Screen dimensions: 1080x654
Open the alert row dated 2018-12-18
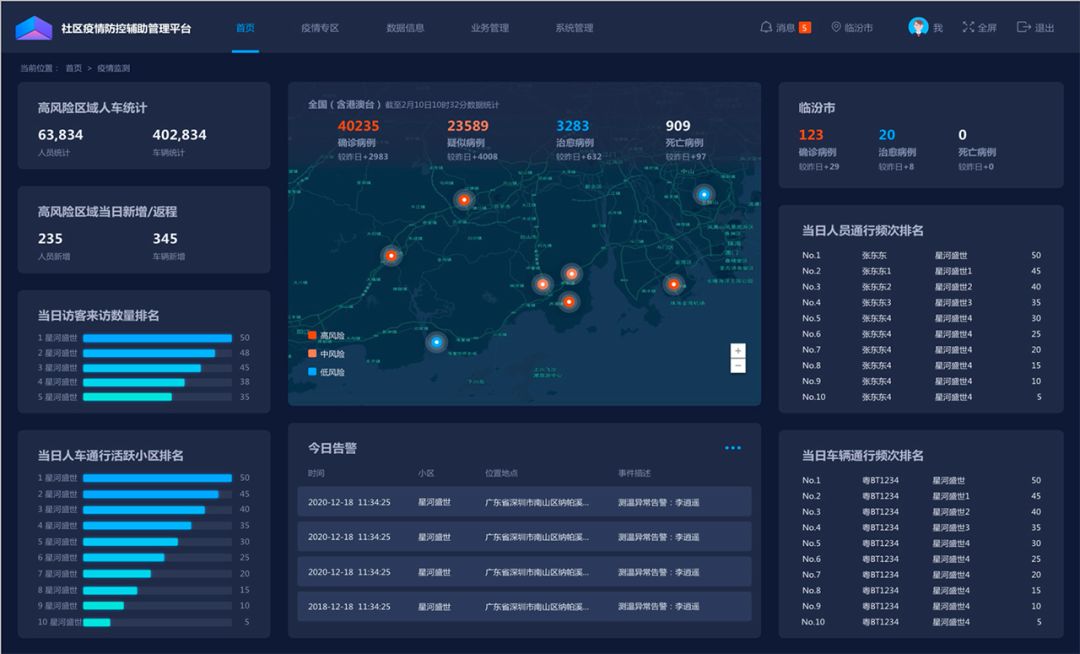pyautogui.click(x=524, y=606)
